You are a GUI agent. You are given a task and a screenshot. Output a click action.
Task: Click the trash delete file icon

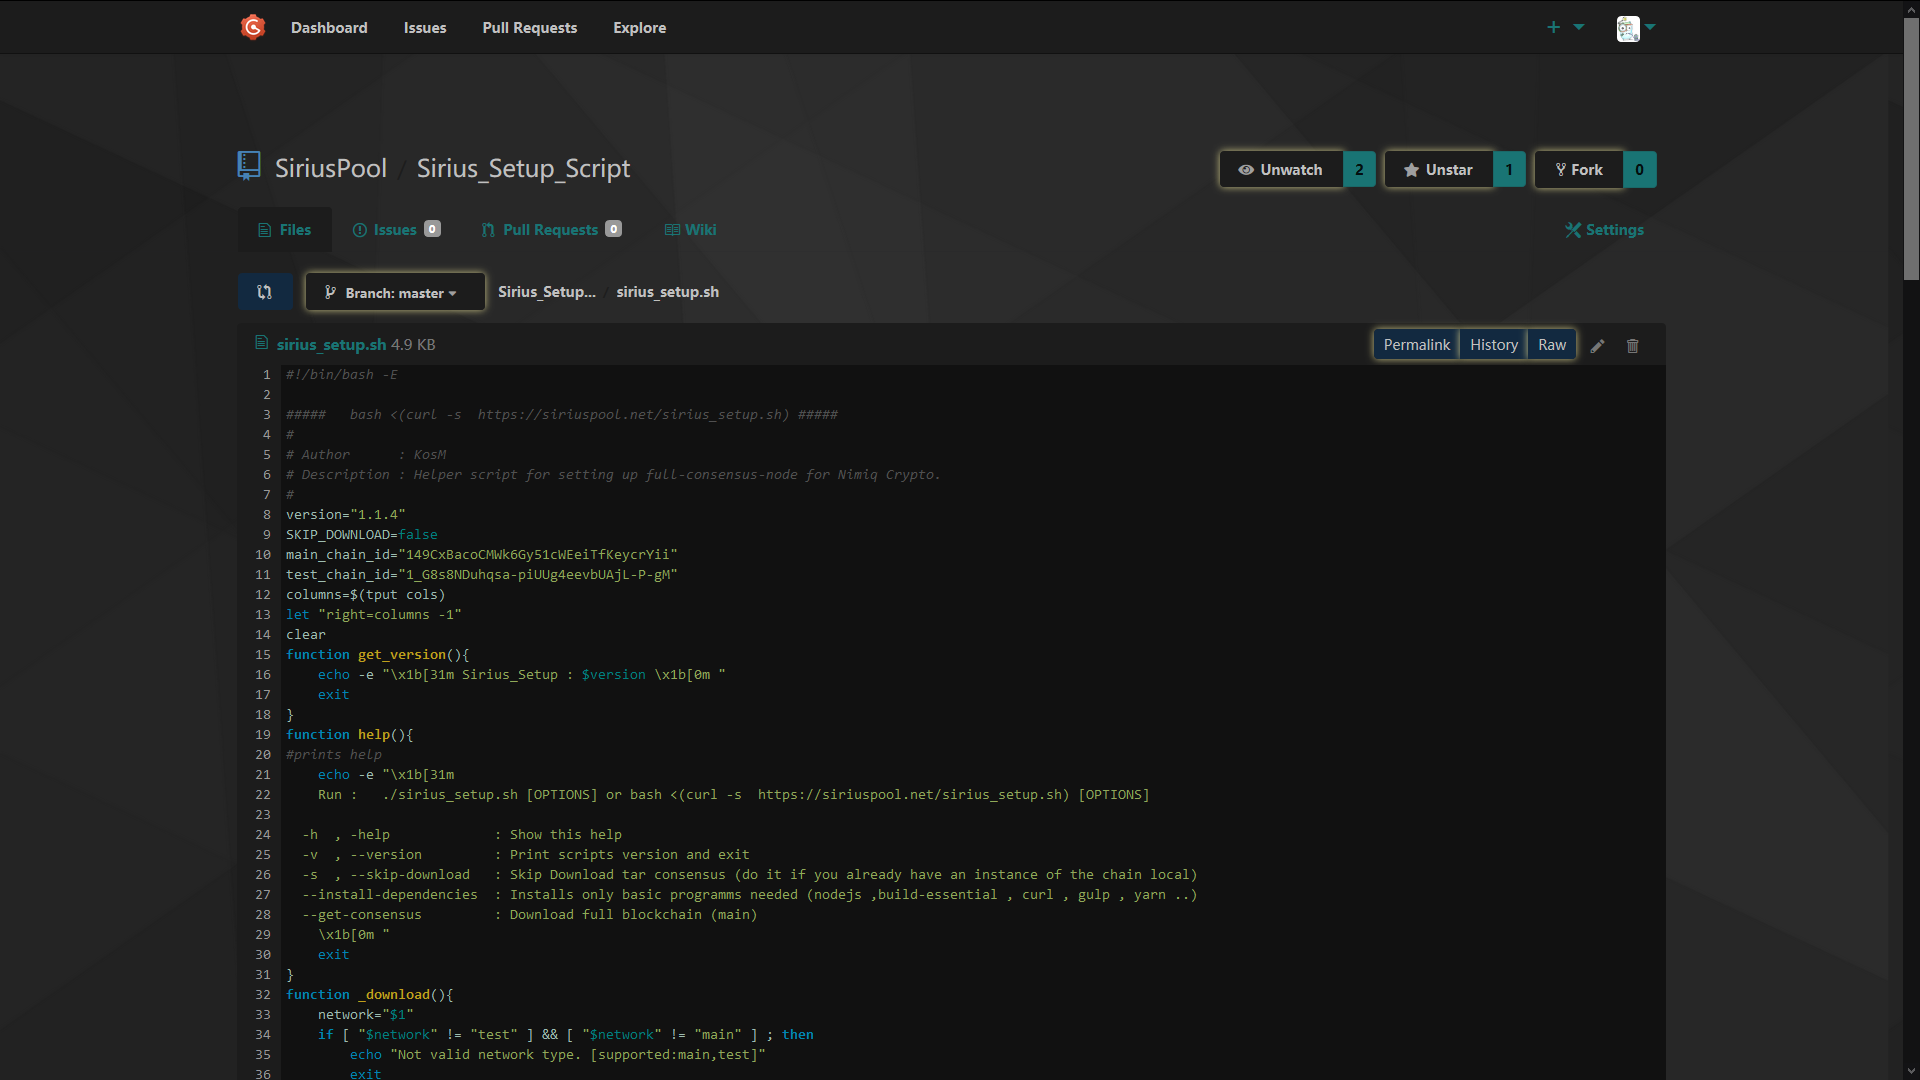tap(1632, 346)
